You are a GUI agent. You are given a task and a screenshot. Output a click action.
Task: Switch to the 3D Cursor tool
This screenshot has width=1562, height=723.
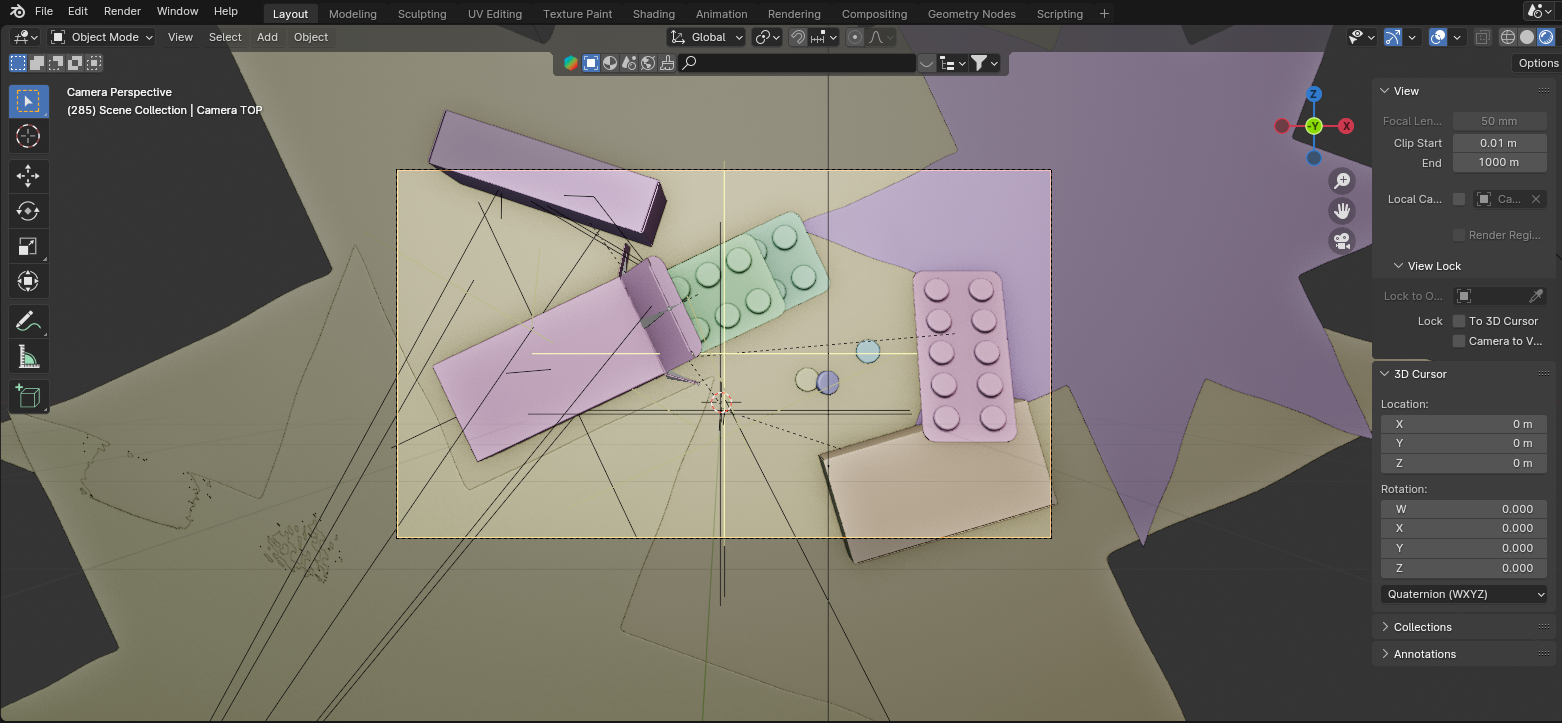tap(28, 136)
